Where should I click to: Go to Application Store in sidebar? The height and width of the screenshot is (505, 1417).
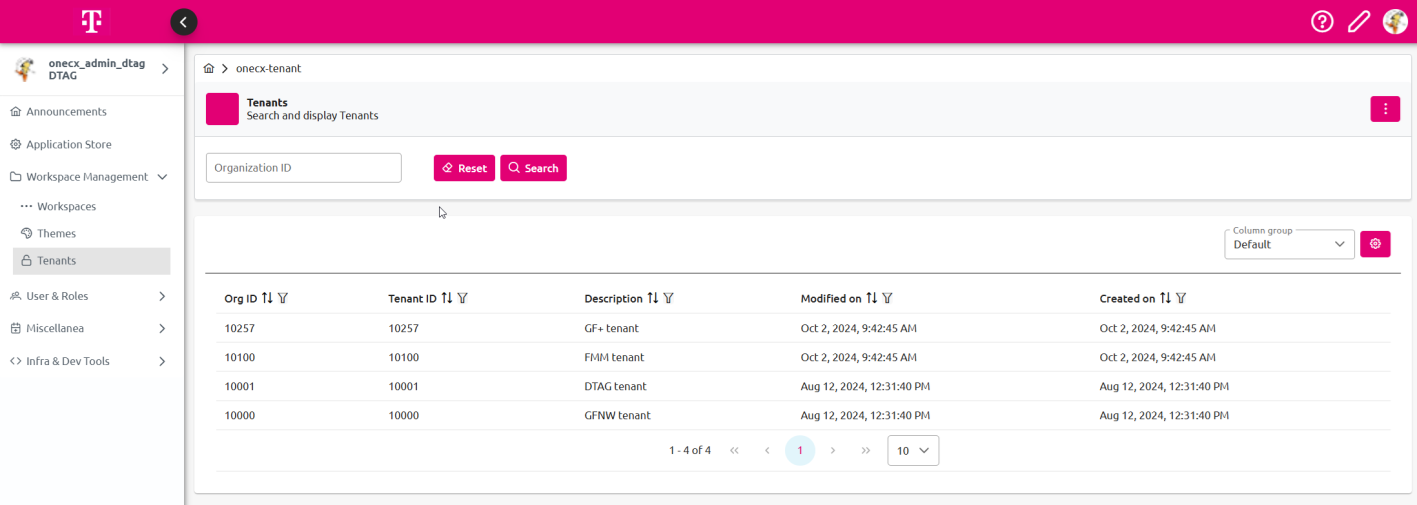tap(68, 144)
